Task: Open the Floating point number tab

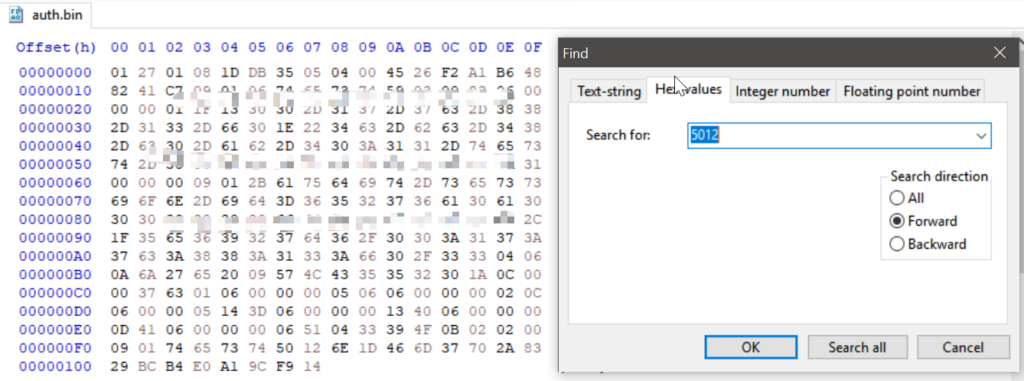Action: (912, 91)
